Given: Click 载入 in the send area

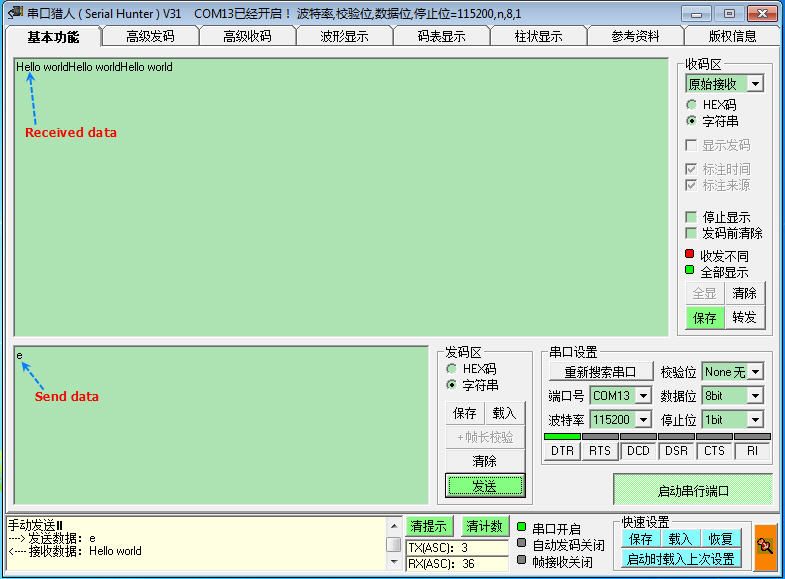Looking at the screenshot, I should click(x=504, y=413).
